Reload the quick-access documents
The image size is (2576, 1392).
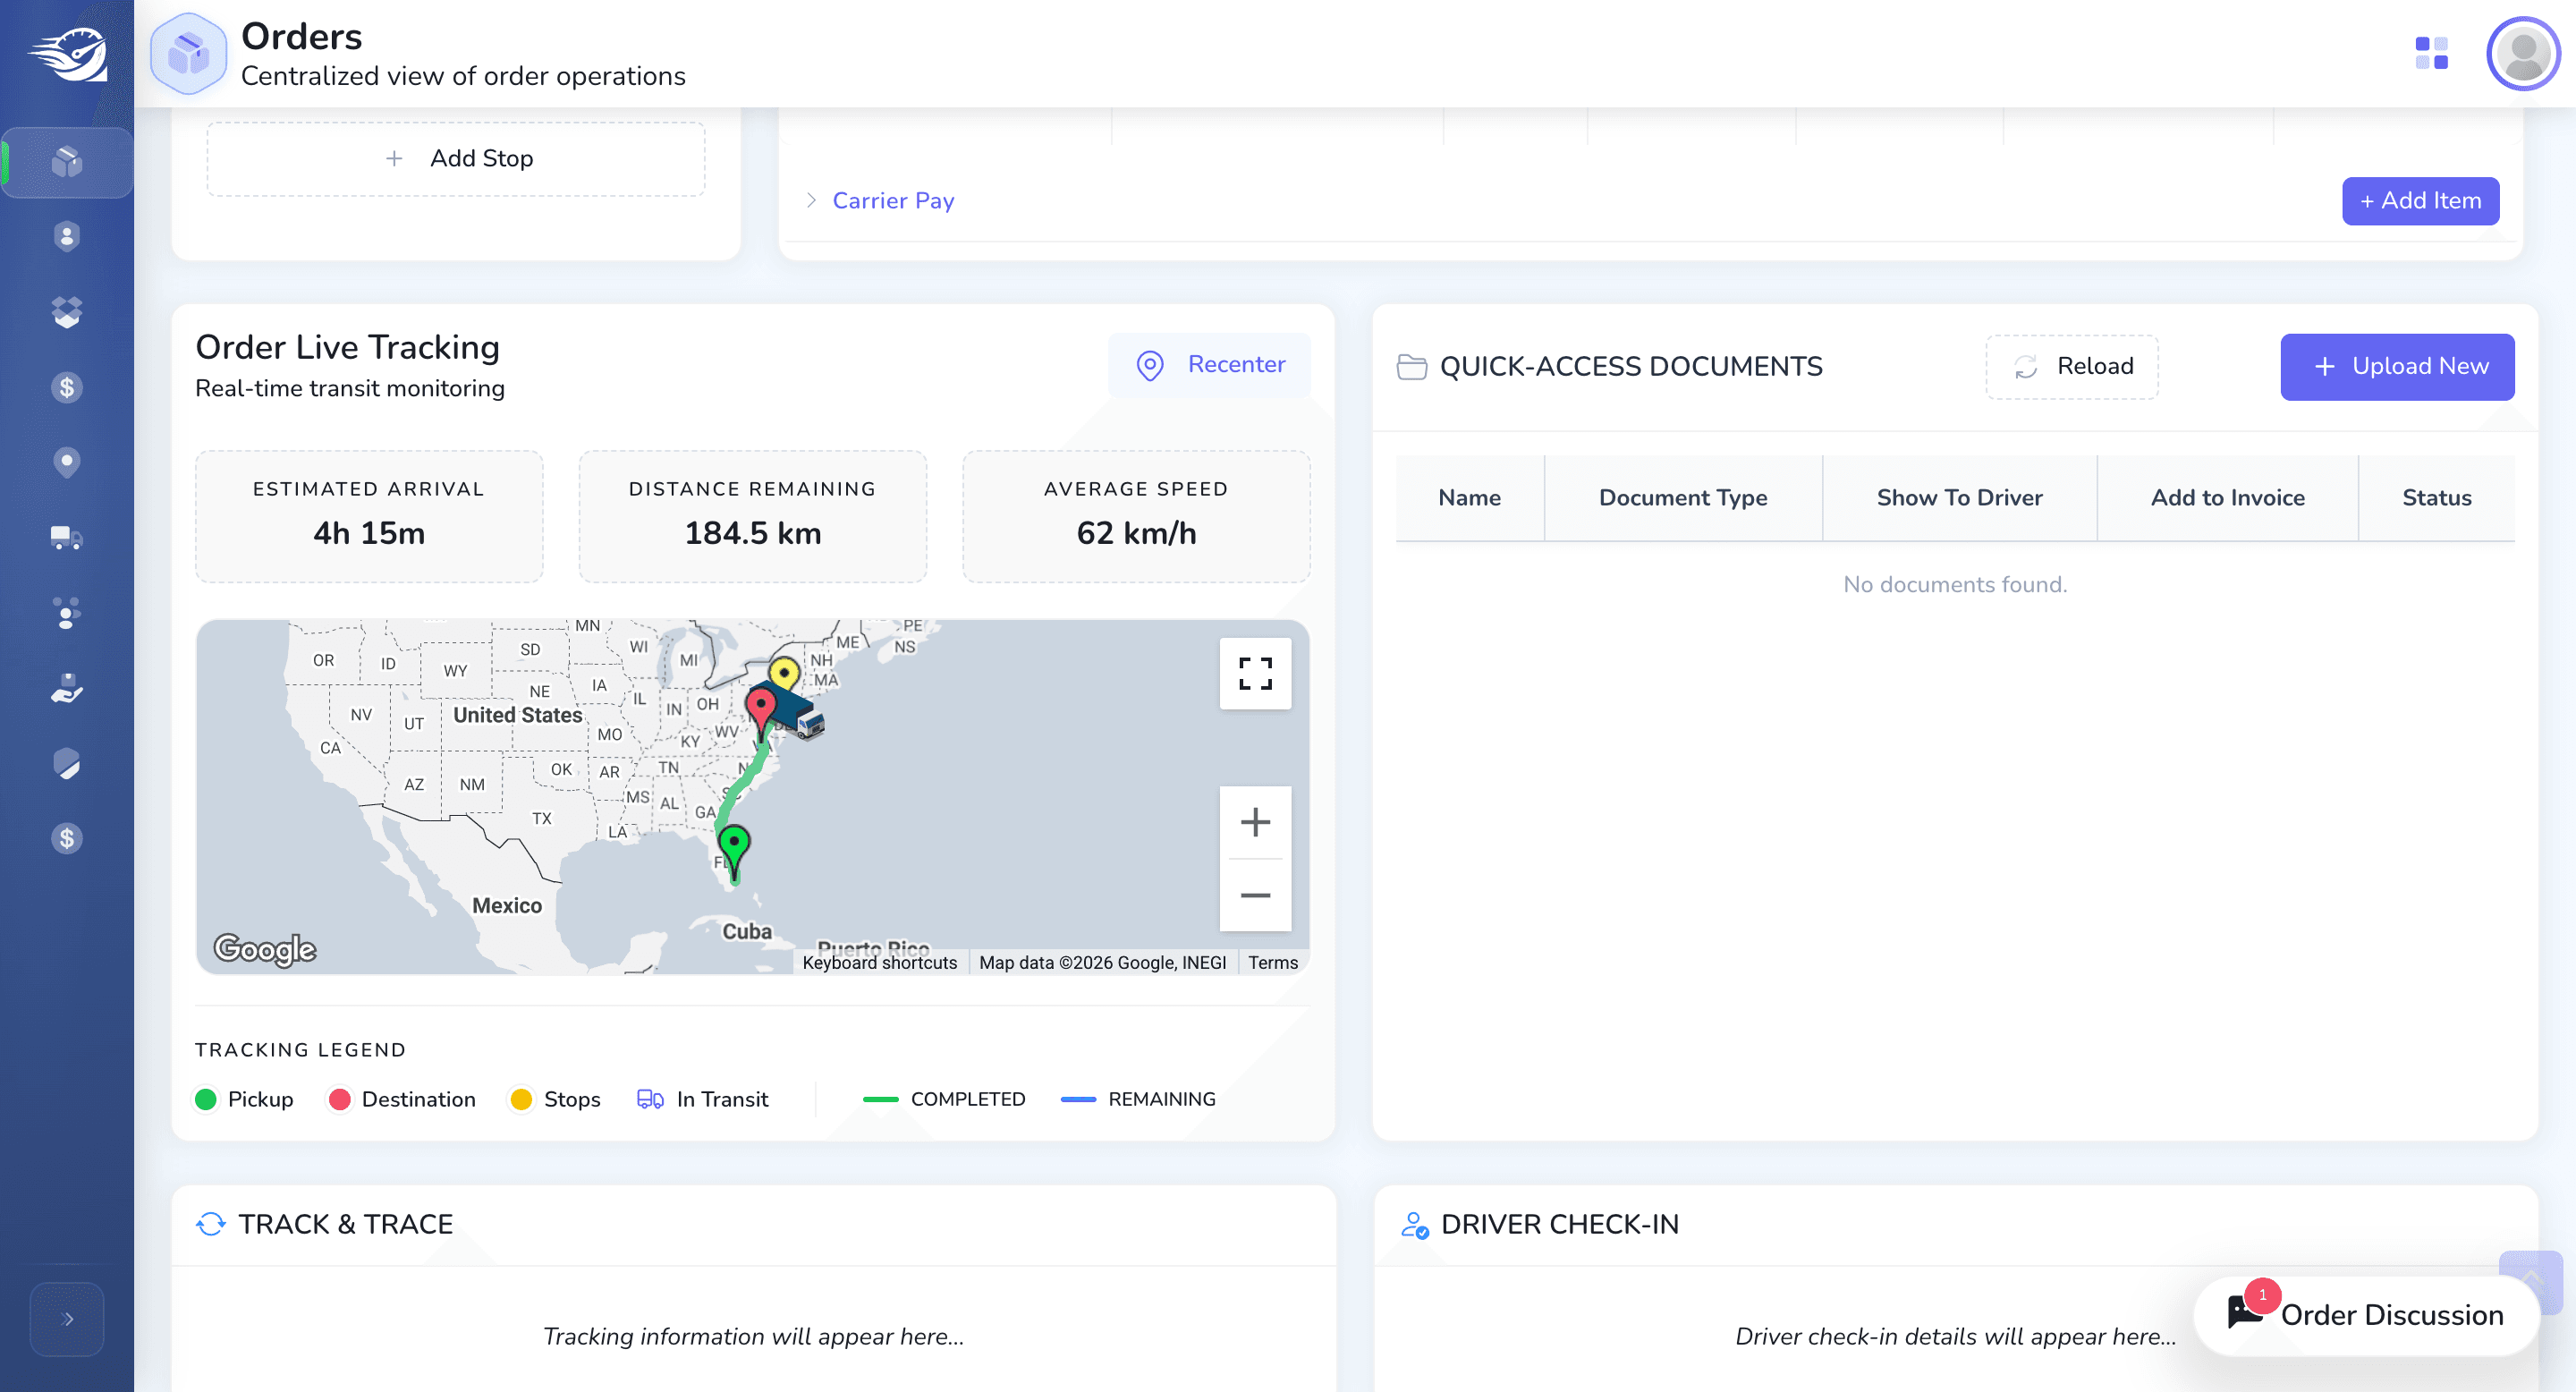pyautogui.click(x=2071, y=367)
